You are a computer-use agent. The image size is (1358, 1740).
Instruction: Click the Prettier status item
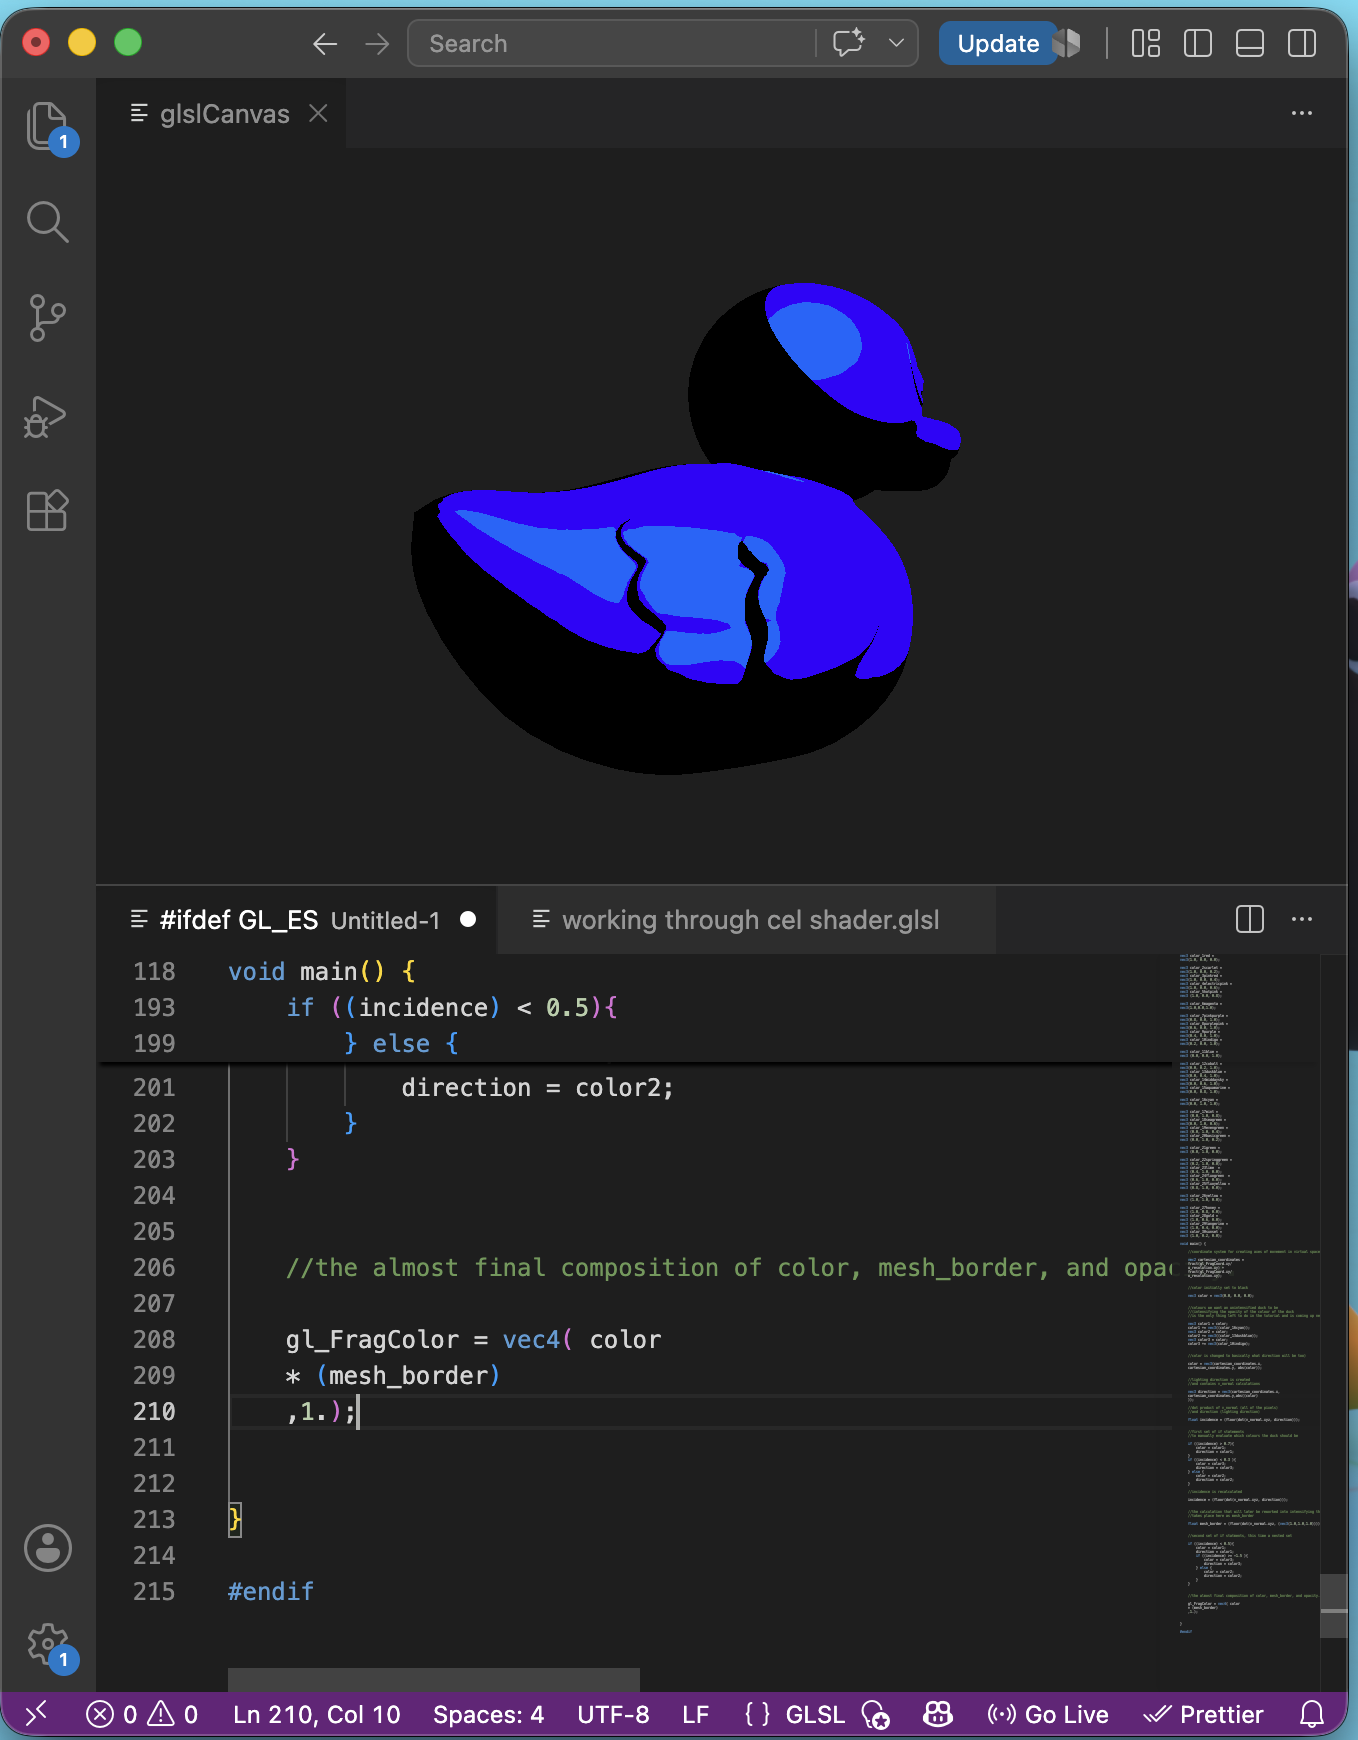[x=1203, y=1715]
